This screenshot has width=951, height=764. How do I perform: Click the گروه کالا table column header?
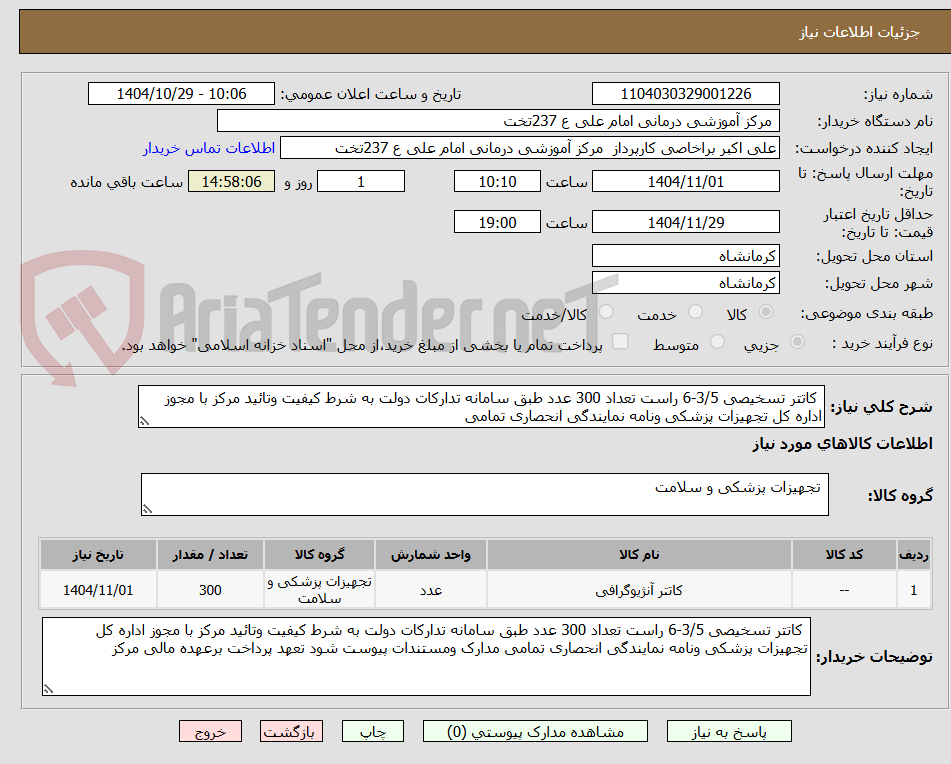pyautogui.click(x=319, y=555)
